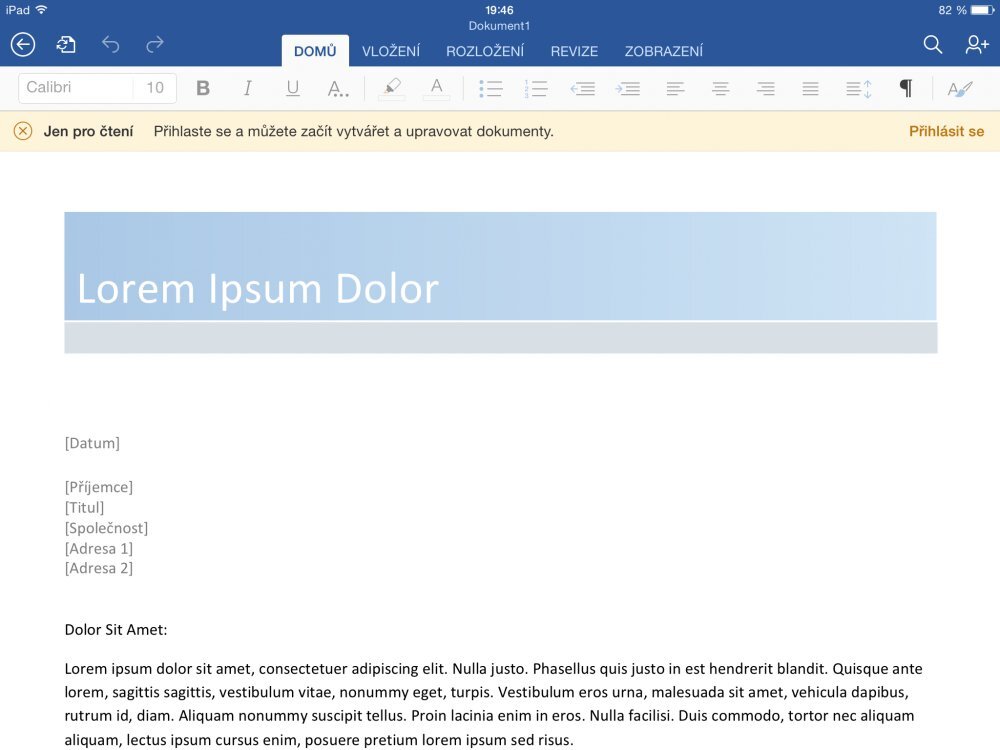1000x750 pixels.
Task: Select the search icon
Action: click(932, 45)
